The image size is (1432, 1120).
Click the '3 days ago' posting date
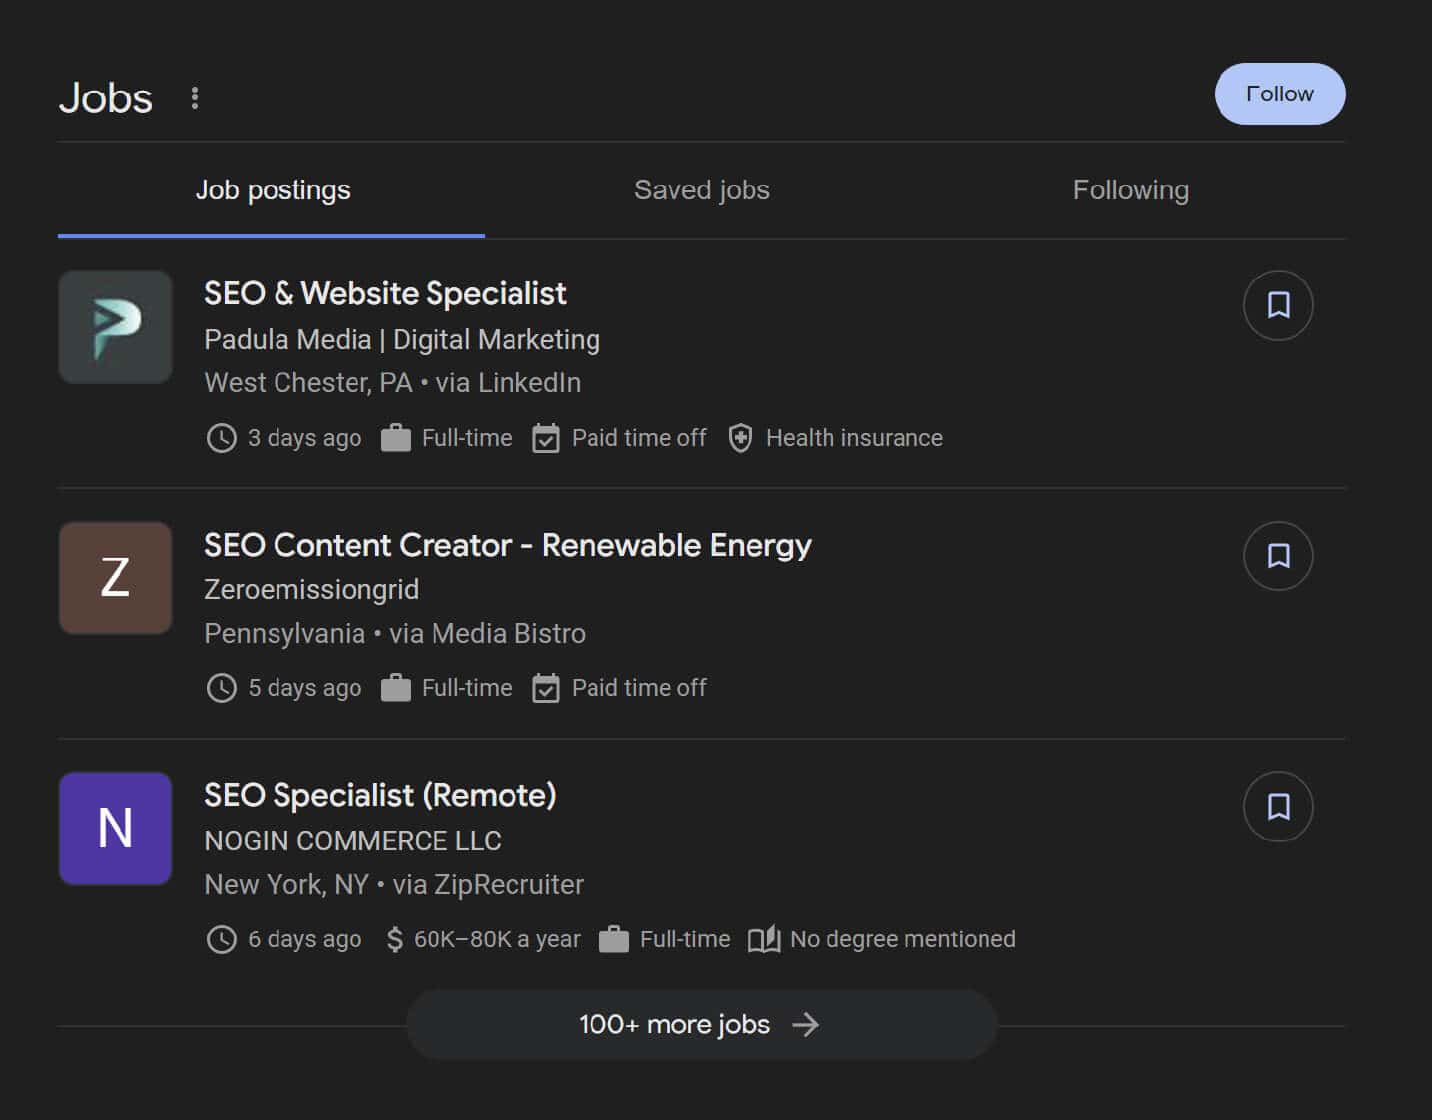[x=305, y=438]
